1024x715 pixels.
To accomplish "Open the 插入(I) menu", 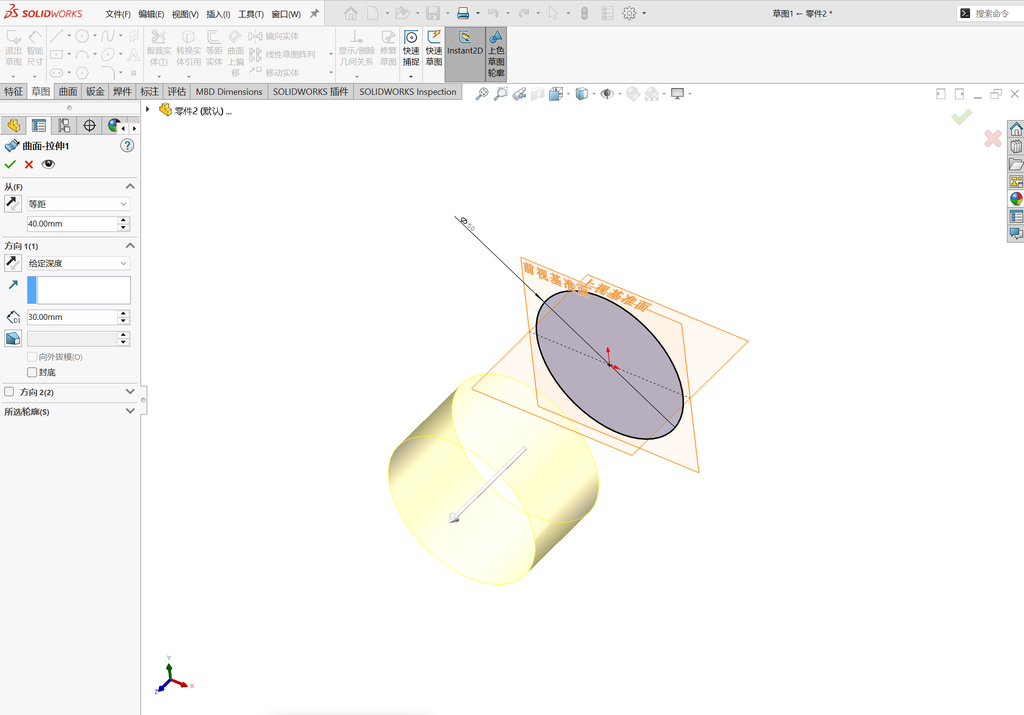I will (x=218, y=14).
